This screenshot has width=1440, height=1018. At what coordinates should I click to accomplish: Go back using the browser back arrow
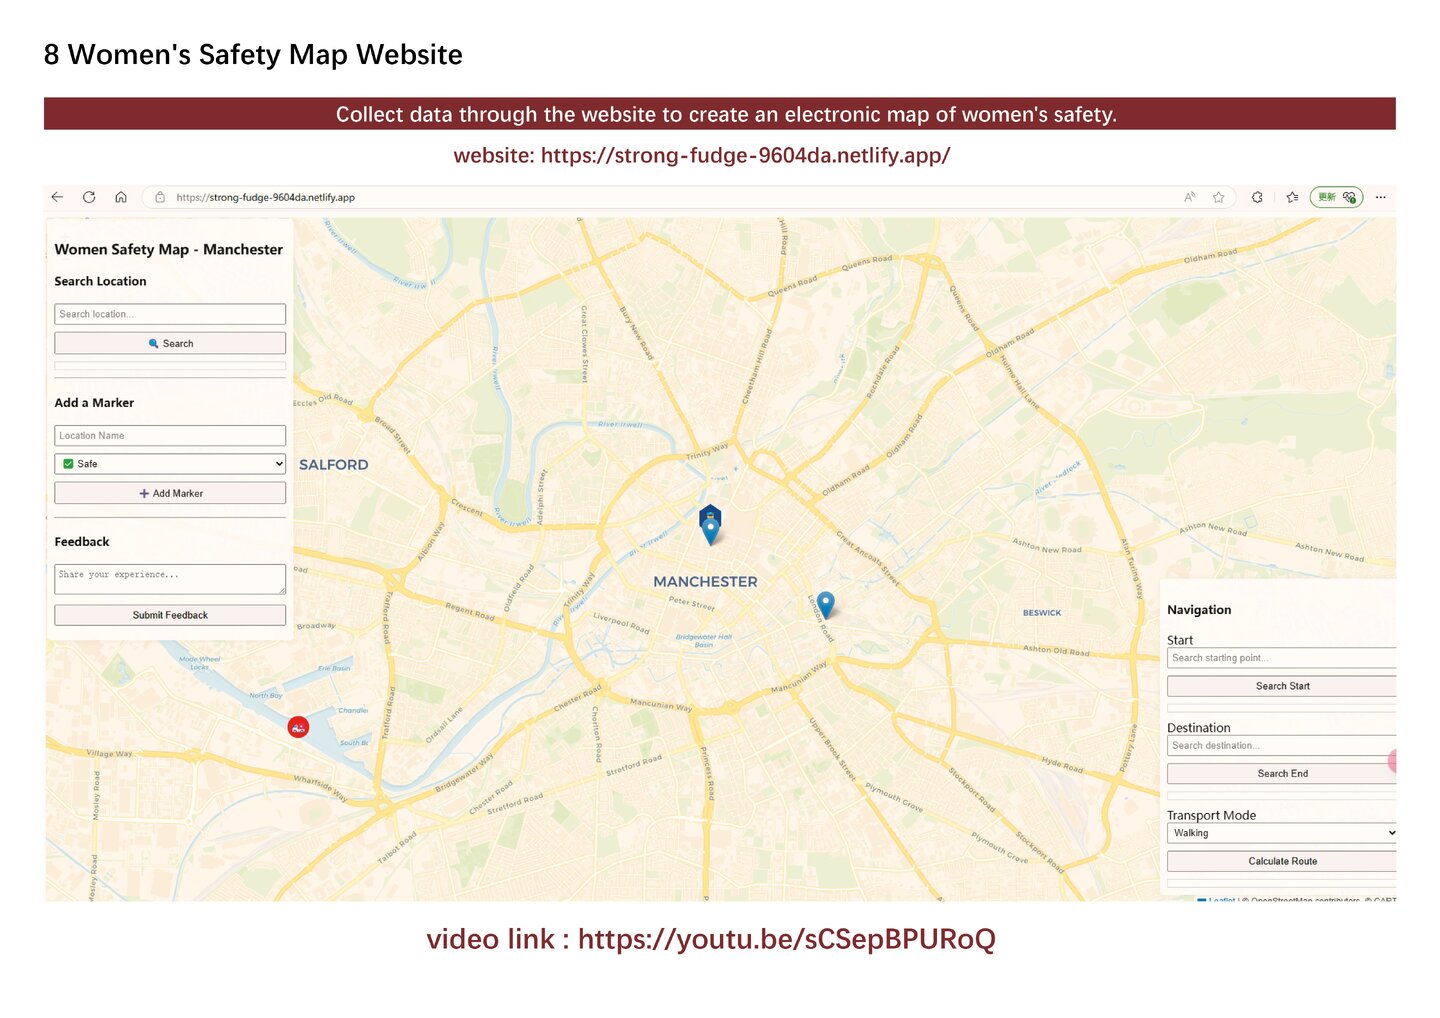(57, 197)
